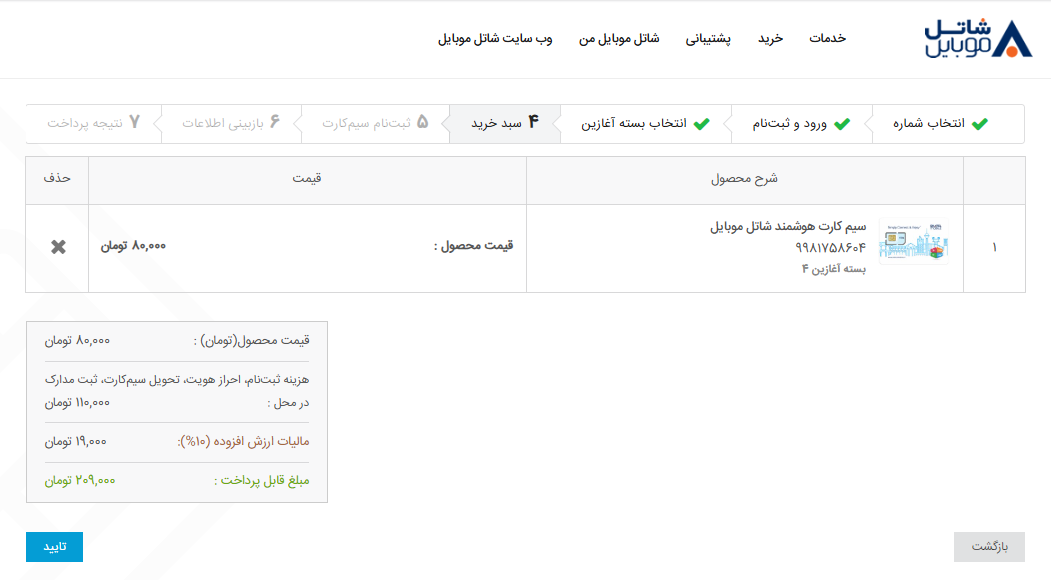1051x580 pixels.
Task: Click product name سیم کارت هوشمند شاتل موبایل
Action: pyautogui.click(x=788, y=227)
